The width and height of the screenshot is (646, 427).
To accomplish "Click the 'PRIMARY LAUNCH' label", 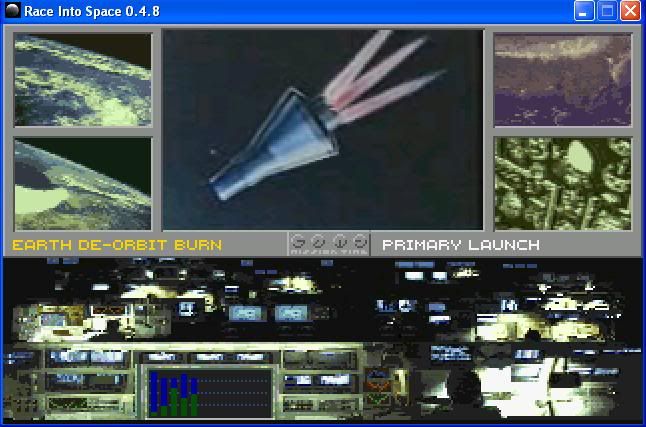I will [x=461, y=245].
